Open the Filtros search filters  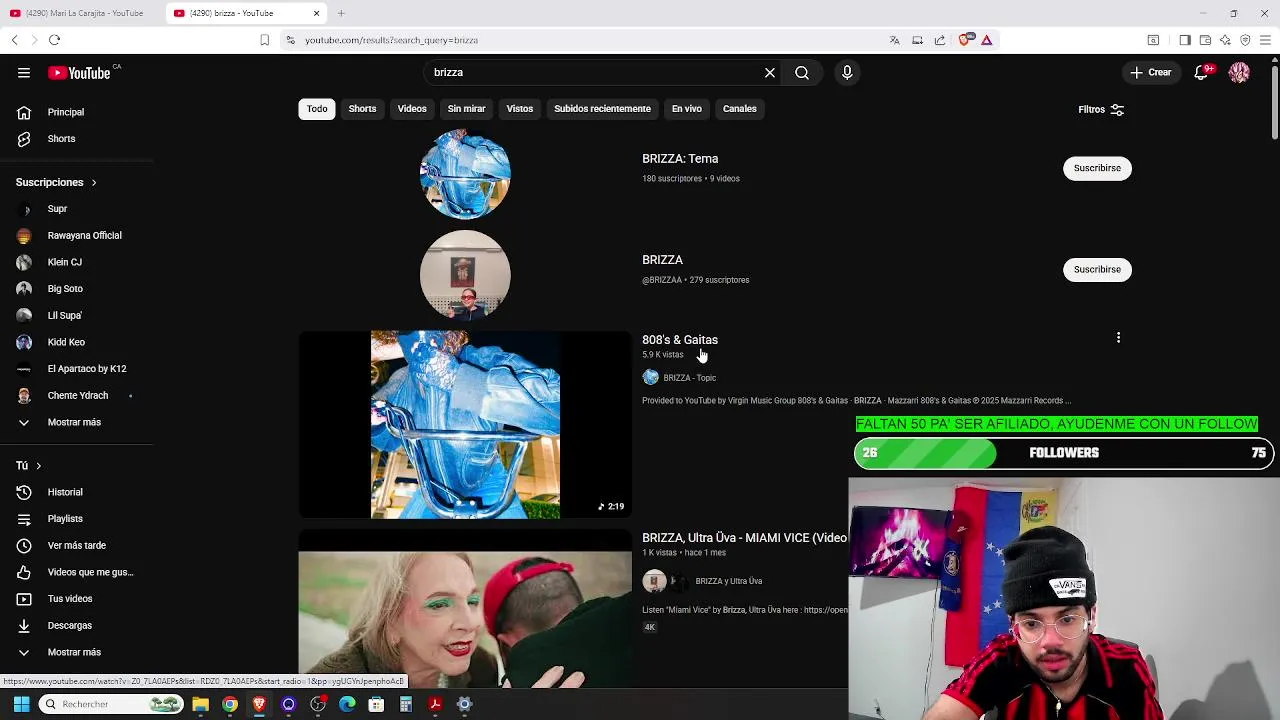tap(1101, 109)
